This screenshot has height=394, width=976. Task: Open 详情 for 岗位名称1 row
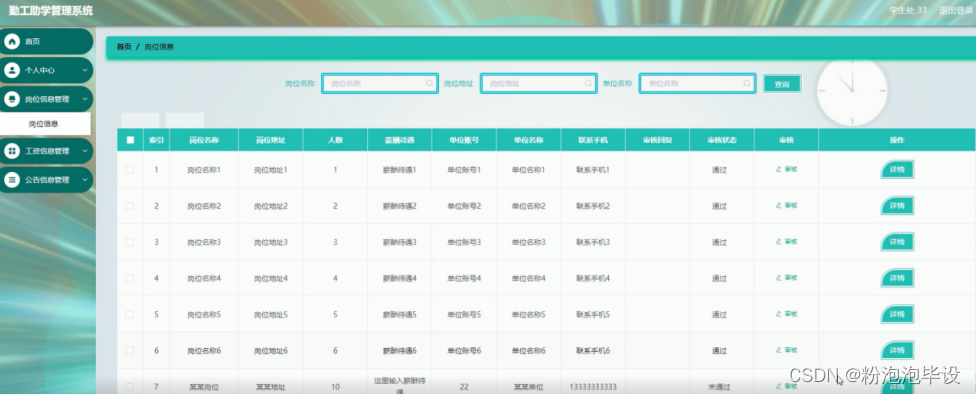[897, 170]
